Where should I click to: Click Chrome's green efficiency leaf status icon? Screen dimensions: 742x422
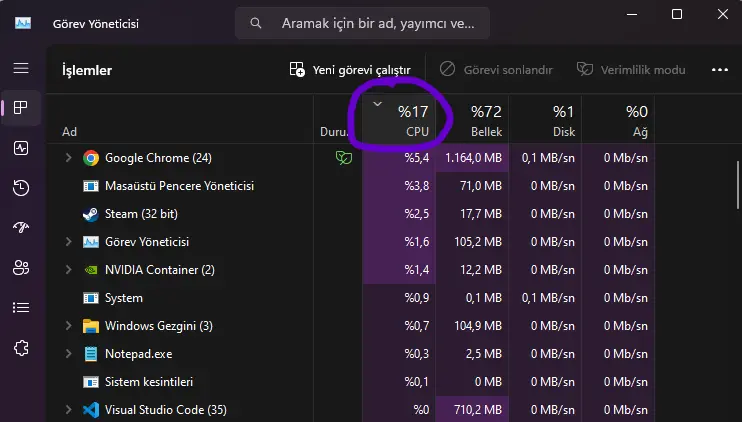point(344,158)
